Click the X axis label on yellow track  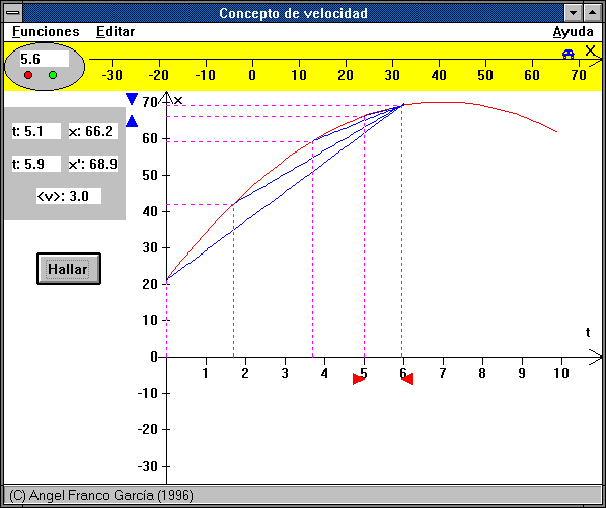point(590,51)
